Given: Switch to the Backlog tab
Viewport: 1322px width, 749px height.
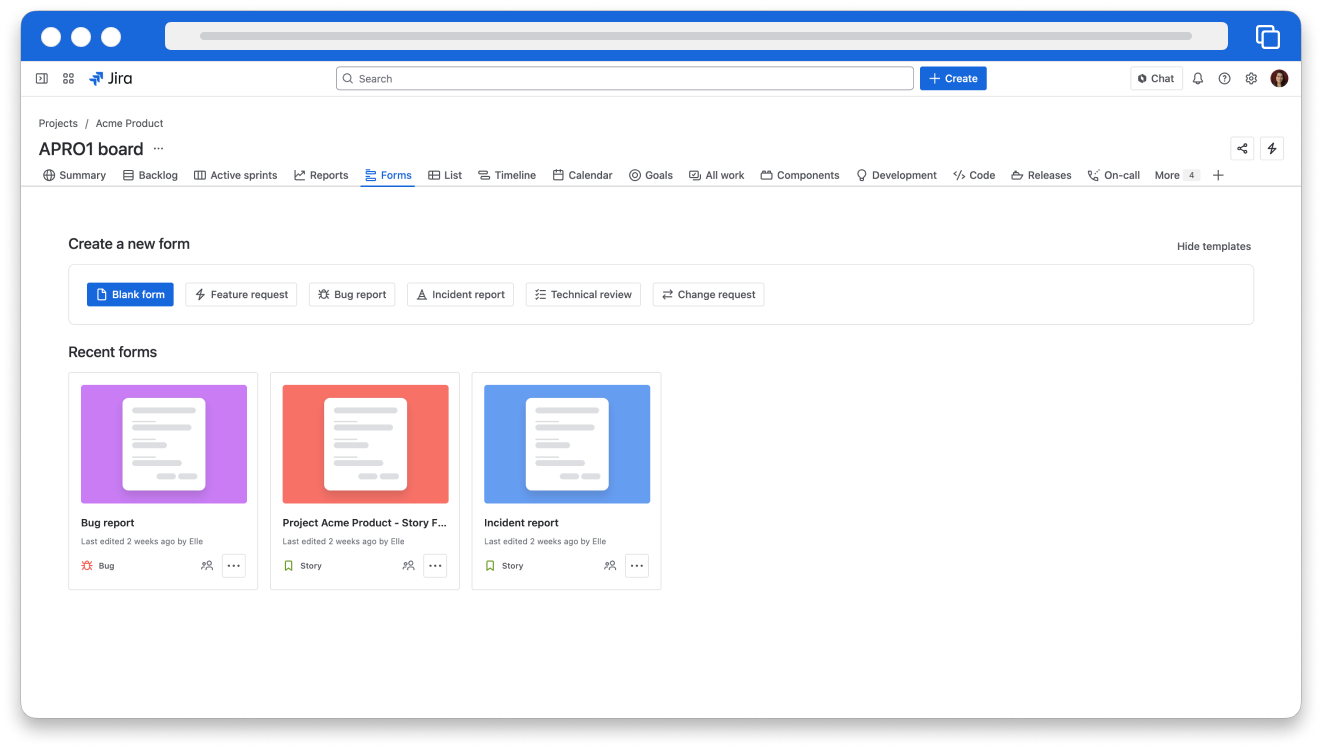Looking at the screenshot, I should tap(150, 175).
